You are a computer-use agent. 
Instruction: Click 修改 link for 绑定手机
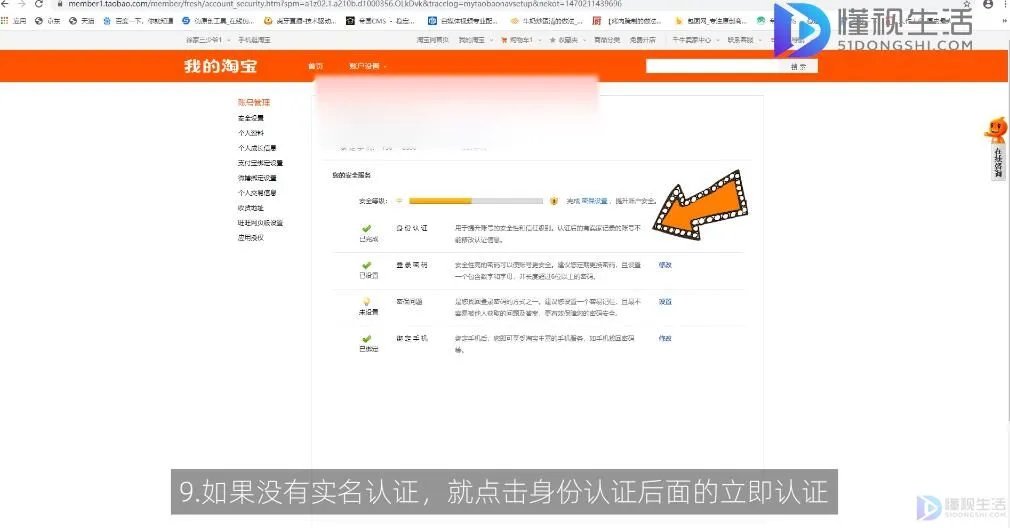(665, 338)
